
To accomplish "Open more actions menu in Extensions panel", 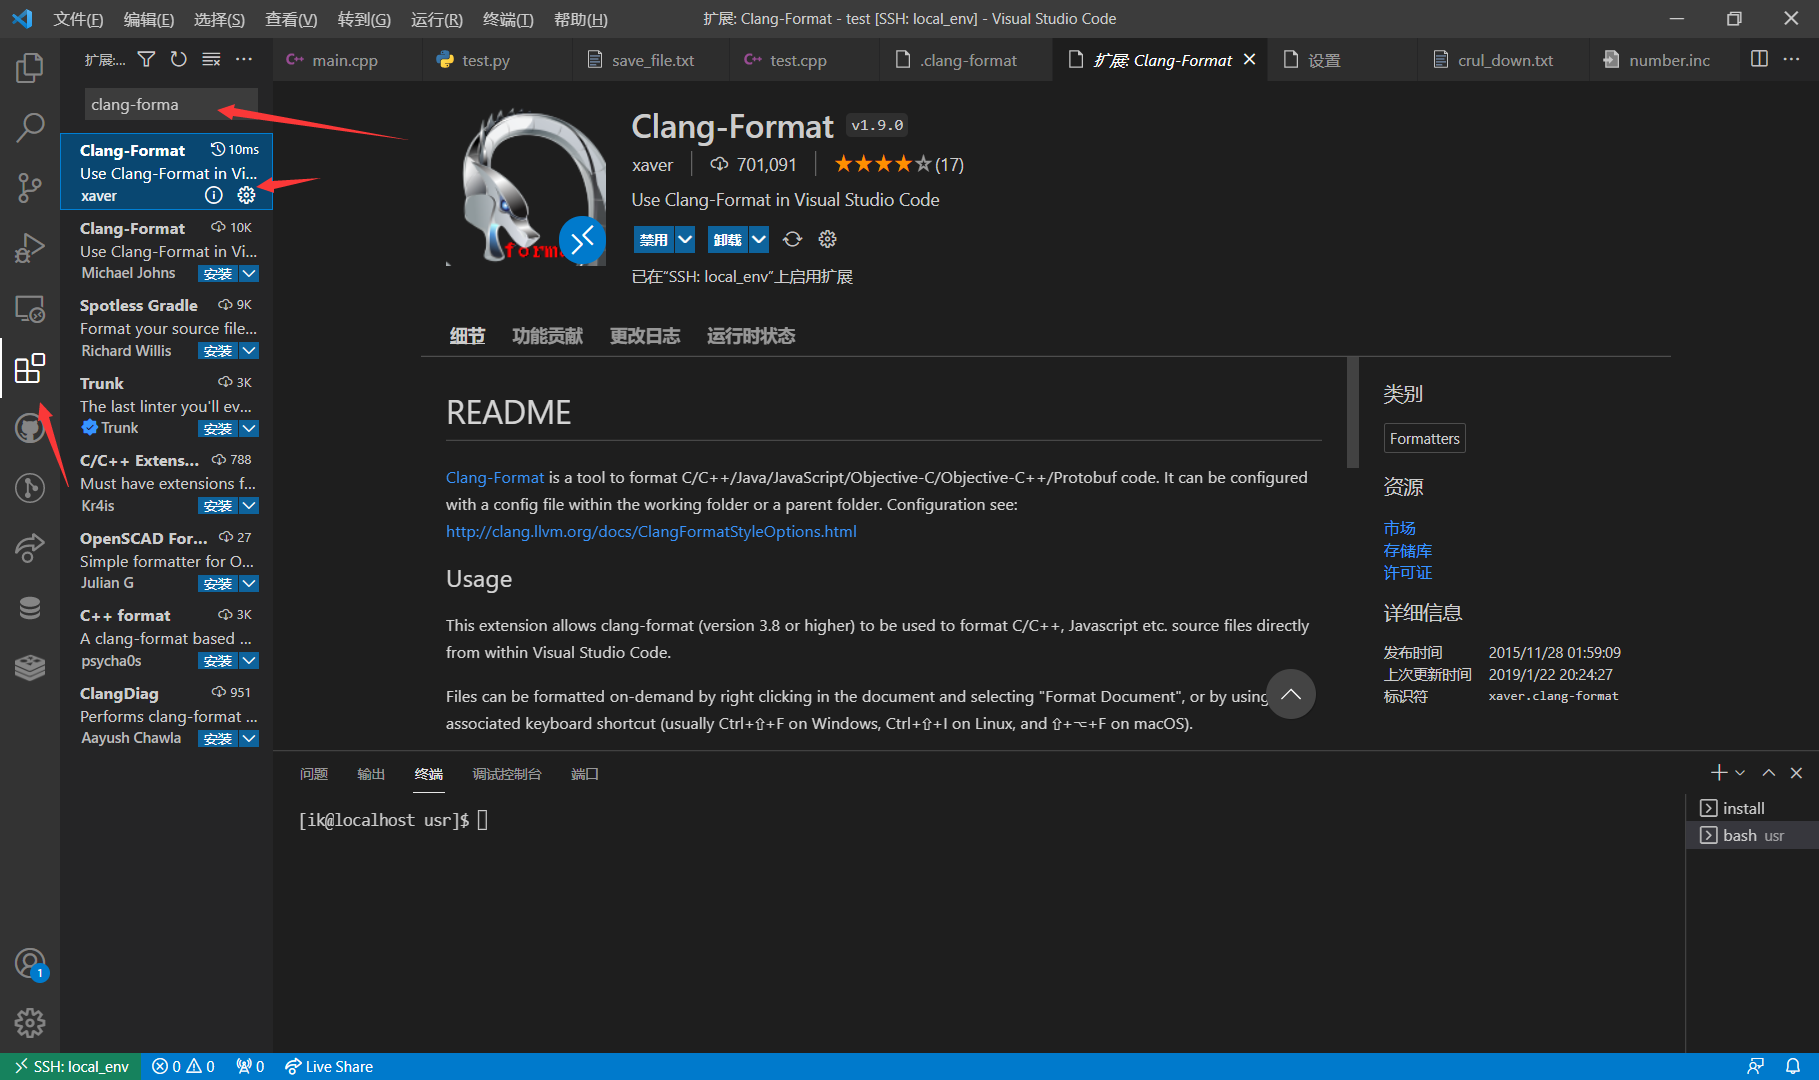I will tap(244, 59).
